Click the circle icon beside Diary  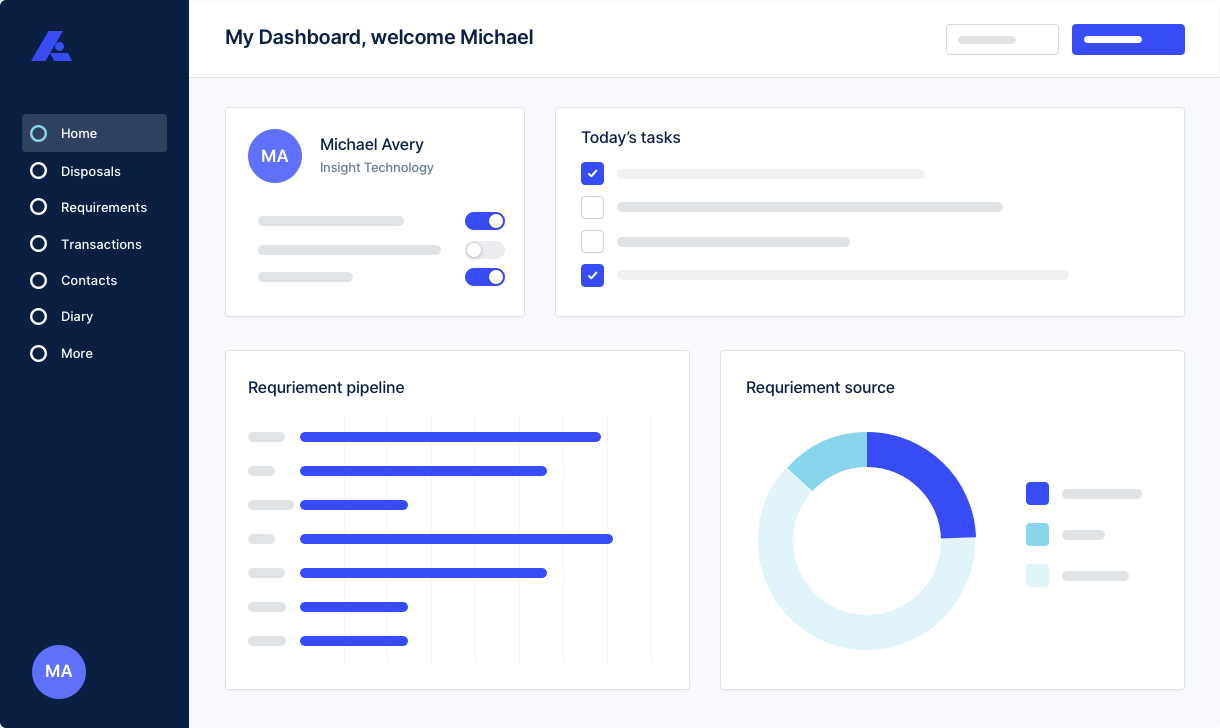(x=39, y=316)
